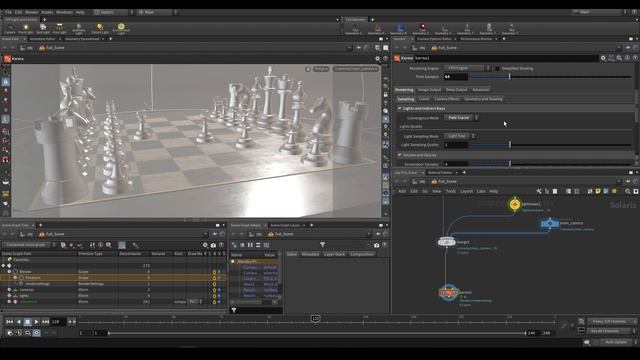Stop timeline playback
Image resolution: width=640 pixels, height=360 pixels.
pos(27,322)
